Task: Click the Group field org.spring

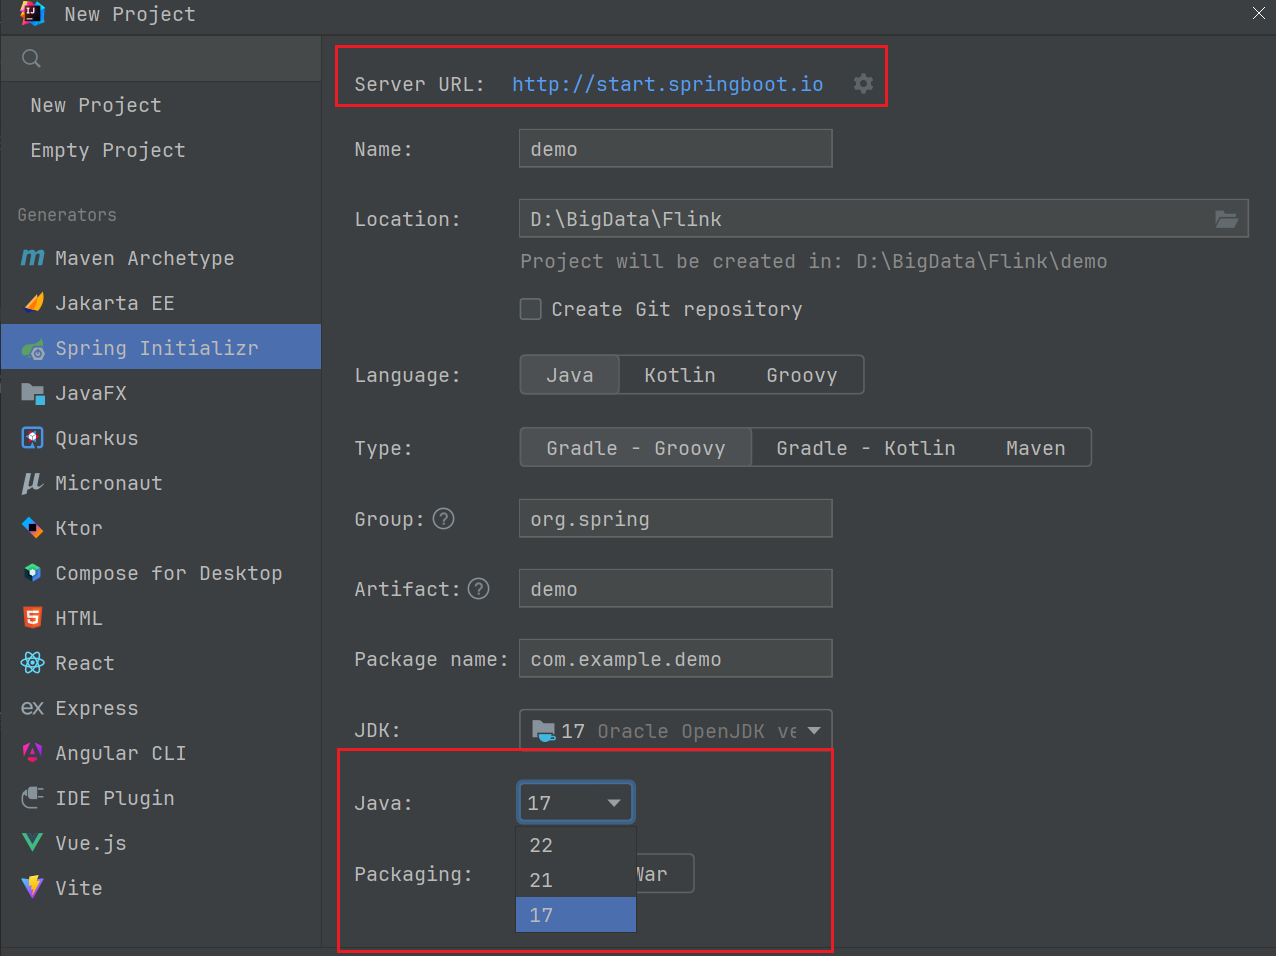Action: (676, 518)
